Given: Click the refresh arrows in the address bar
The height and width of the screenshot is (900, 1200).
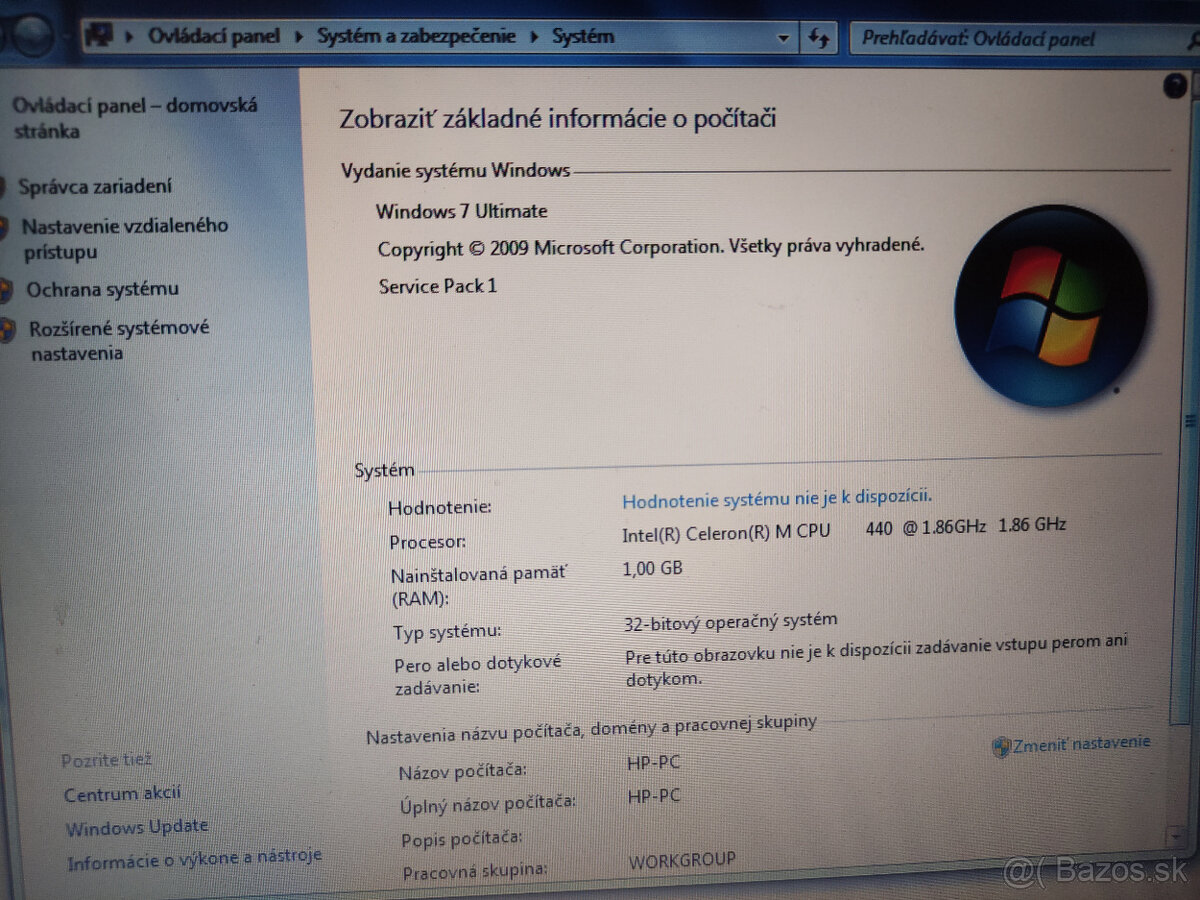Looking at the screenshot, I should tap(820, 36).
